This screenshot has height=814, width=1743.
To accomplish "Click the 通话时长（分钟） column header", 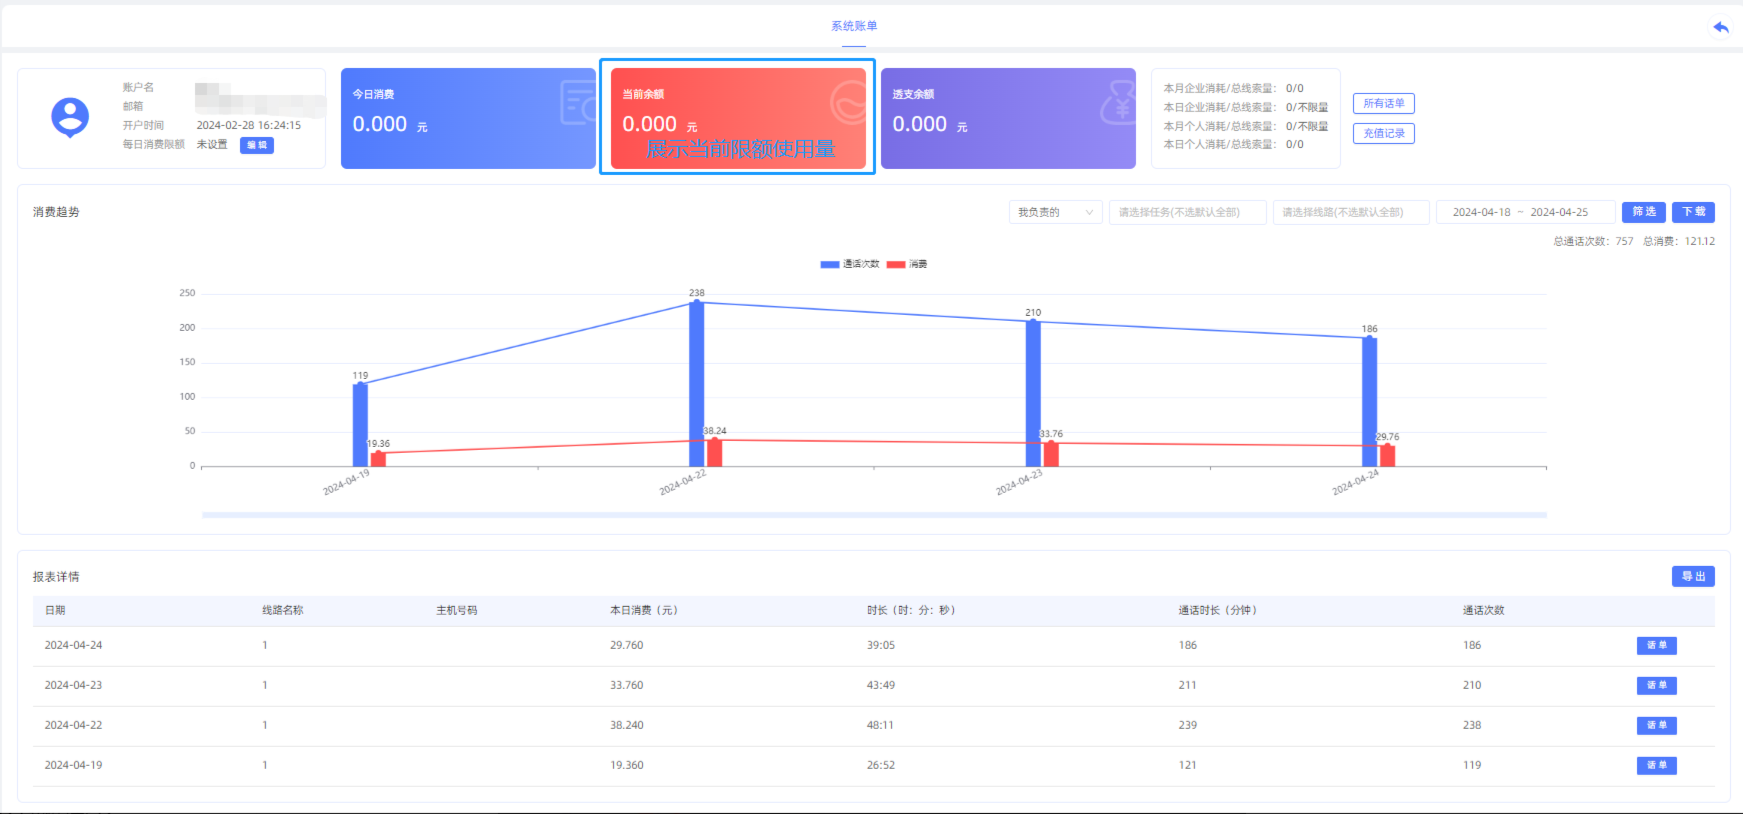I will click(1220, 610).
